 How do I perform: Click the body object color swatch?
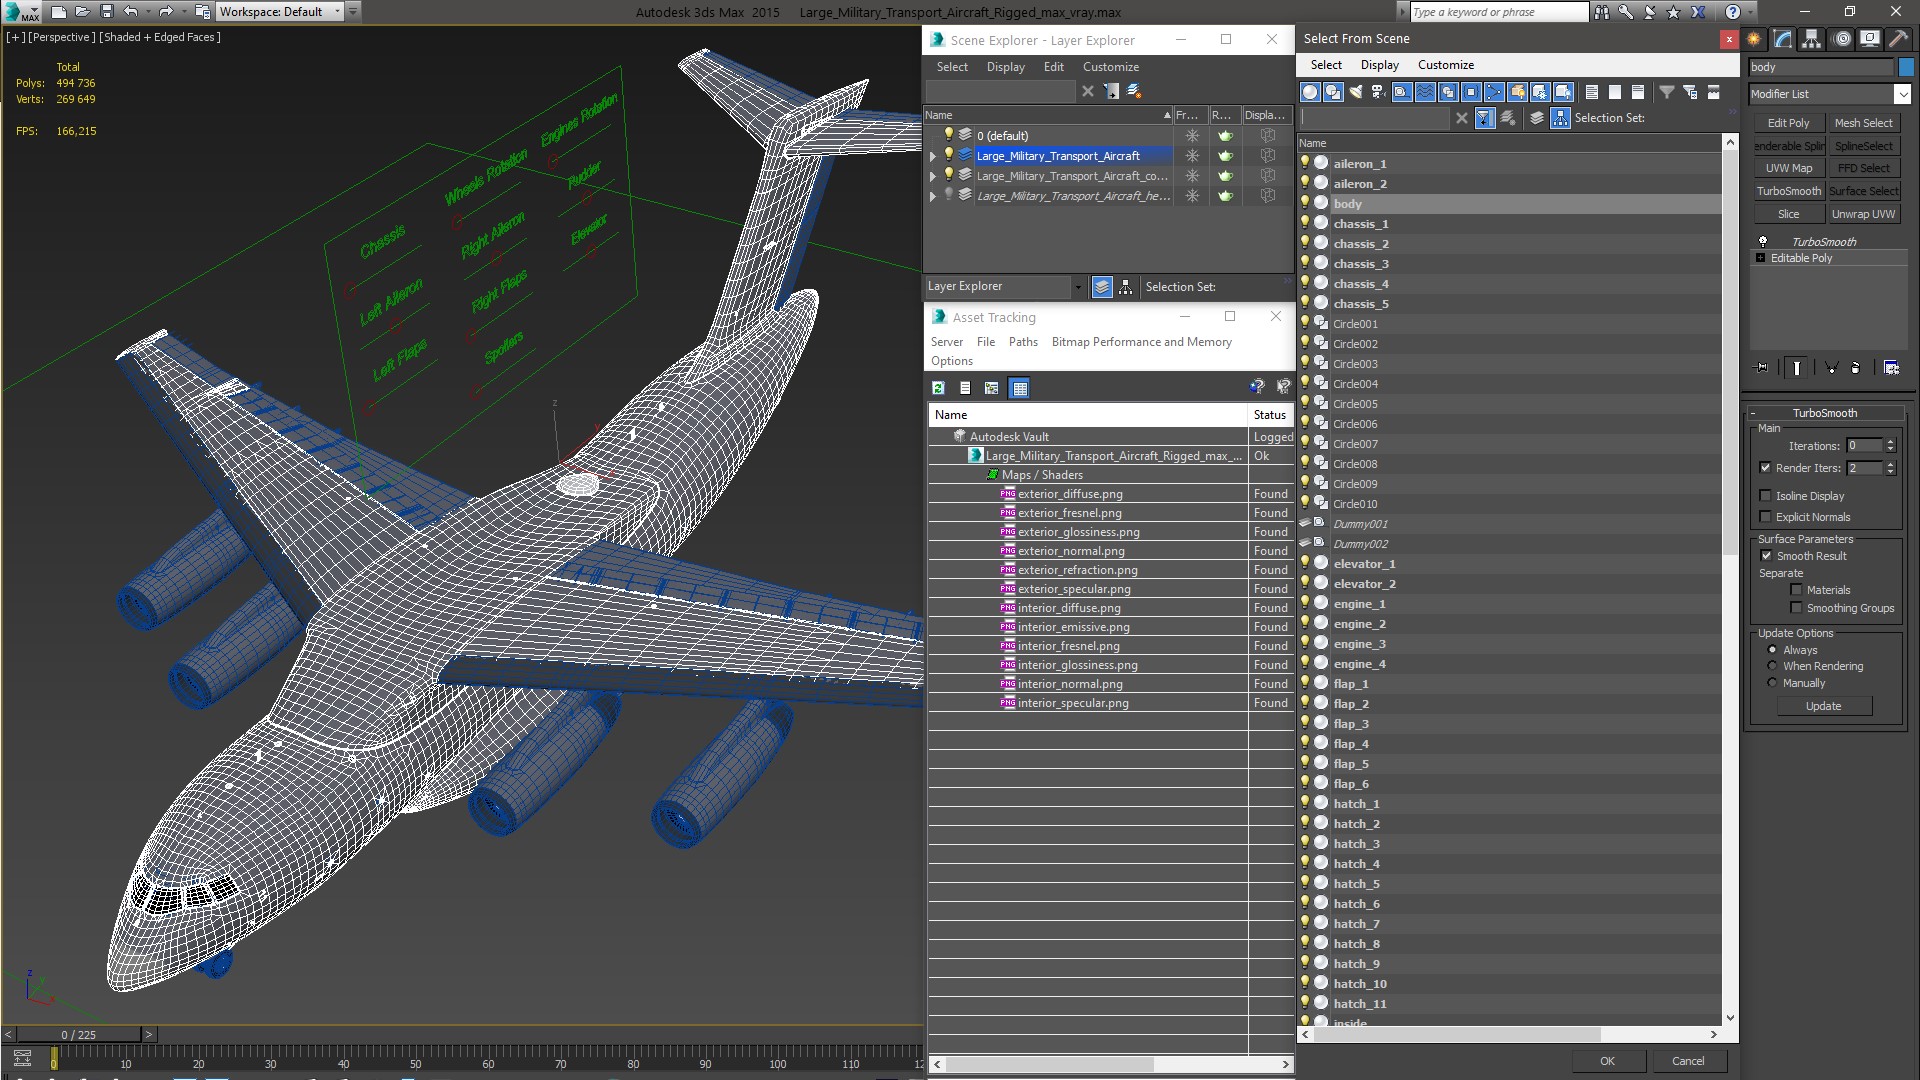pyautogui.click(x=1906, y=67)
